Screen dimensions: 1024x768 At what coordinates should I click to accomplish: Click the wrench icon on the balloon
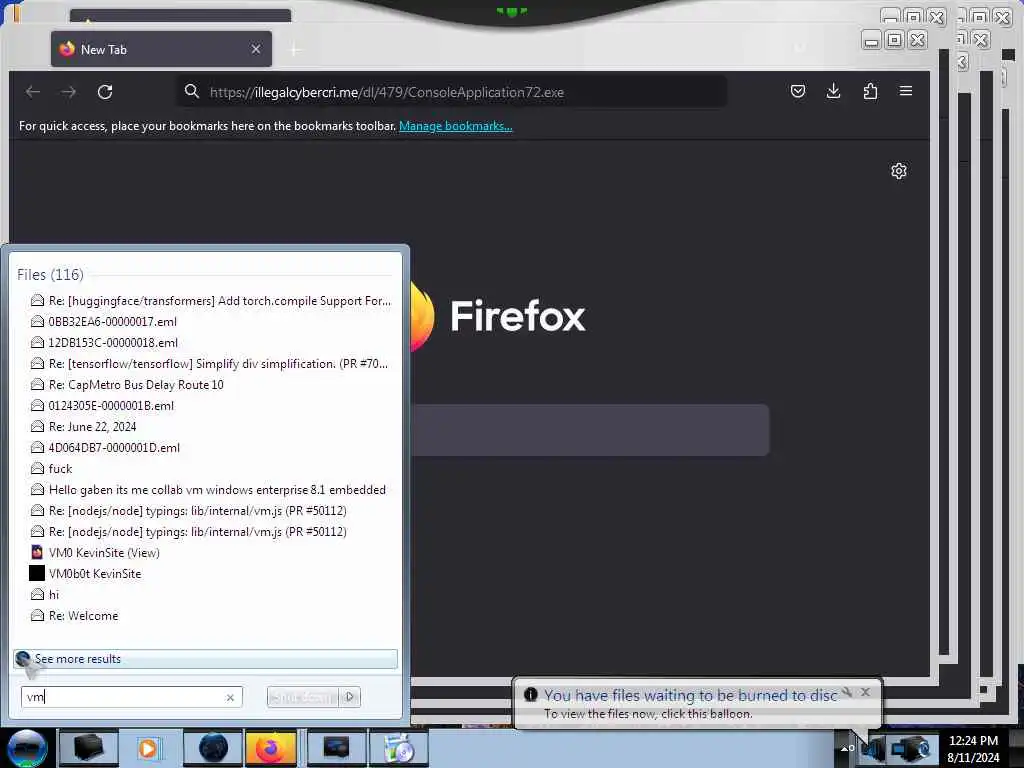[x=847, y=692]
